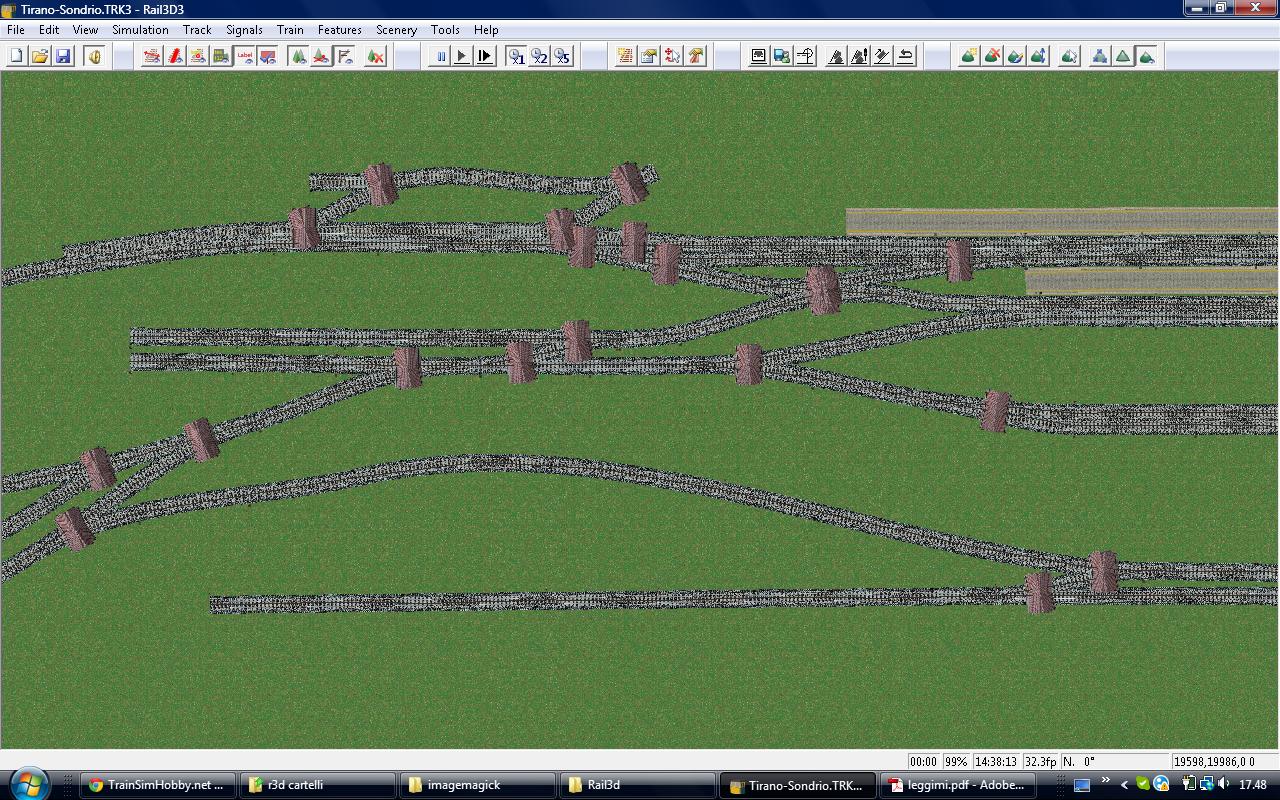The width and height of the screenshot is (1280, 800).
Task: Click the red arrows with cursor icon
Action: 672,56
